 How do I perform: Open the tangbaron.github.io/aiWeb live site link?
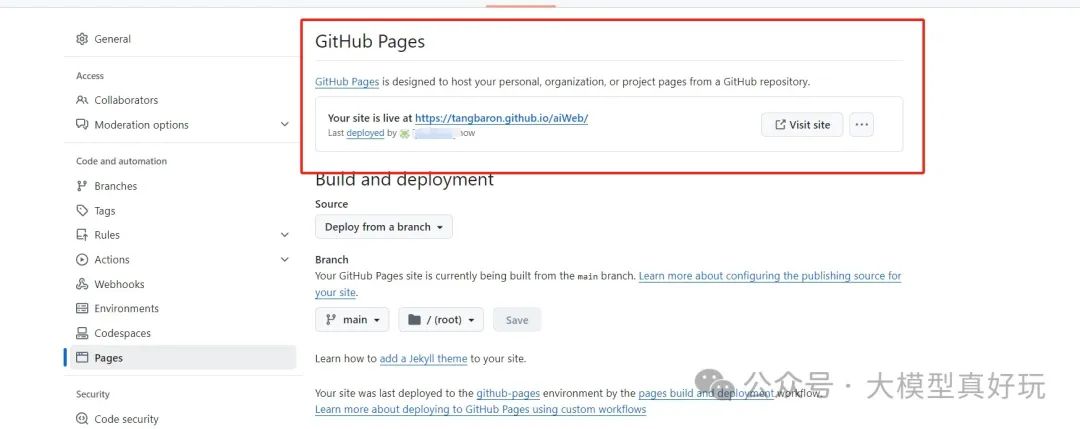click(x=501, y=118)
